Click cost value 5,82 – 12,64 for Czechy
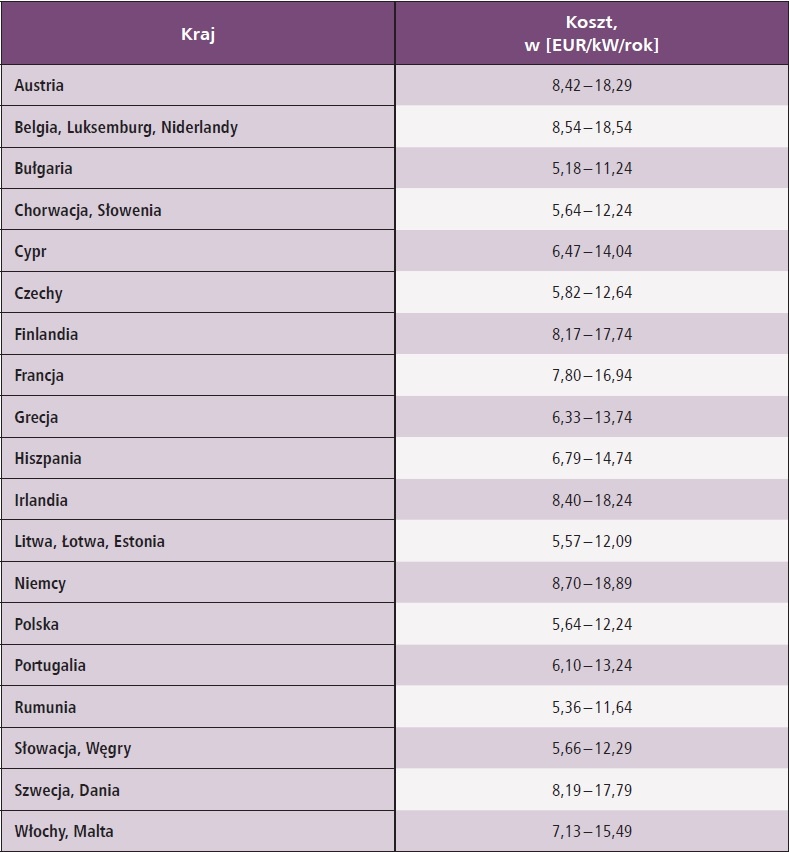Screen dimensions: 789x852 [592, 292]
